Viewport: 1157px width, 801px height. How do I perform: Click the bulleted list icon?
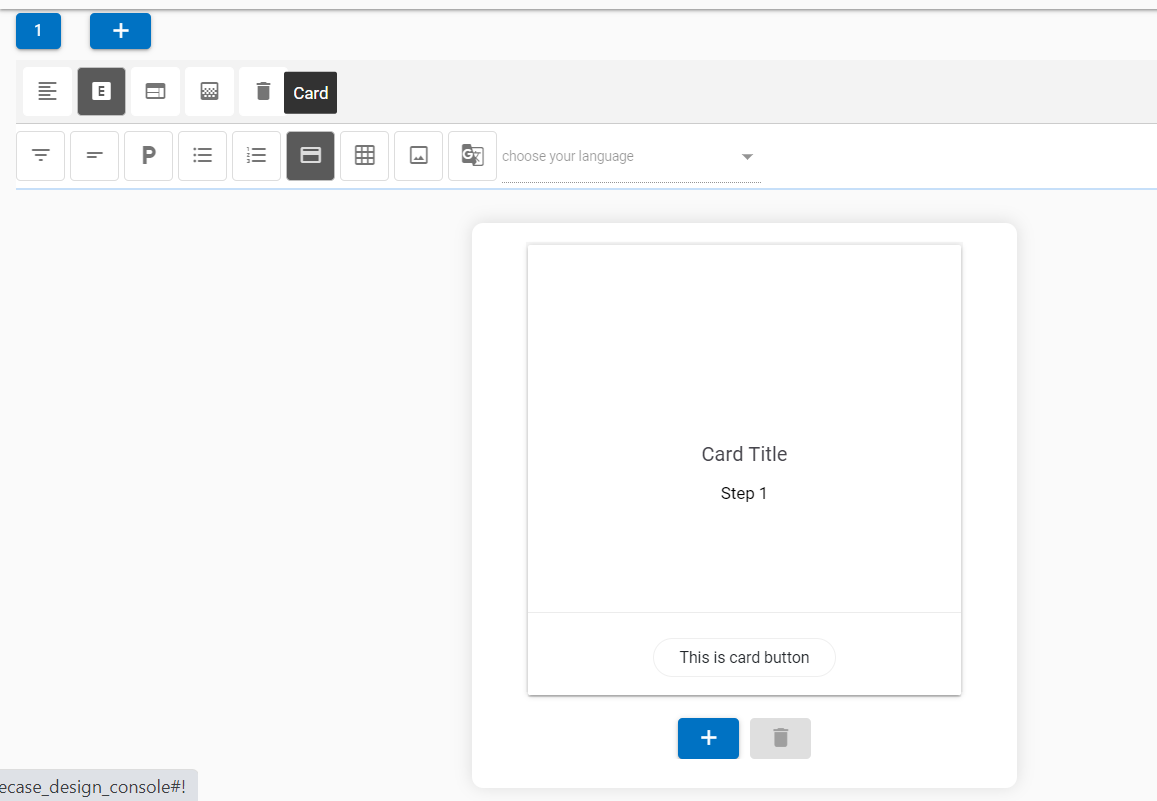pyautogui.click(x=202, y=156)
